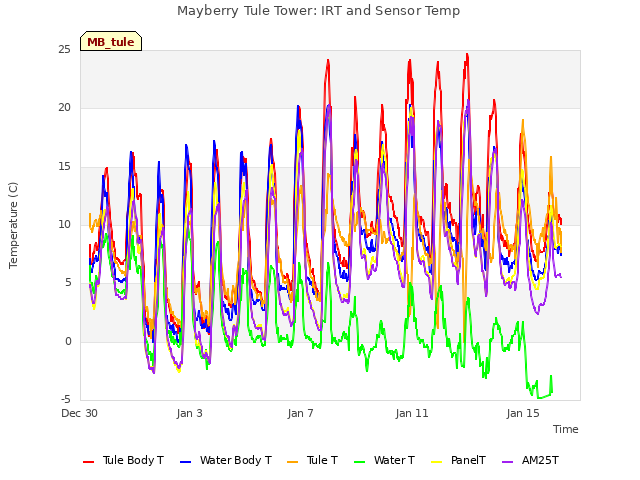Click the MB_tule annotation label
640x480 pixels.
click(x=111, y=41)
